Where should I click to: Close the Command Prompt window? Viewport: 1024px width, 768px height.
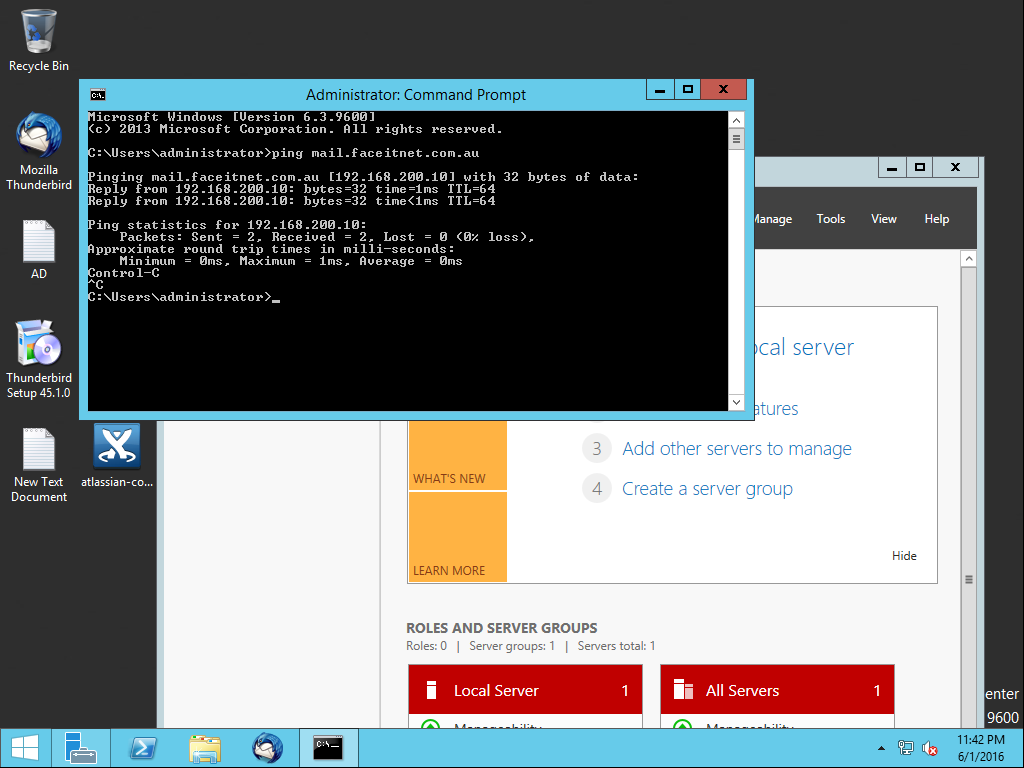[723, 89]
